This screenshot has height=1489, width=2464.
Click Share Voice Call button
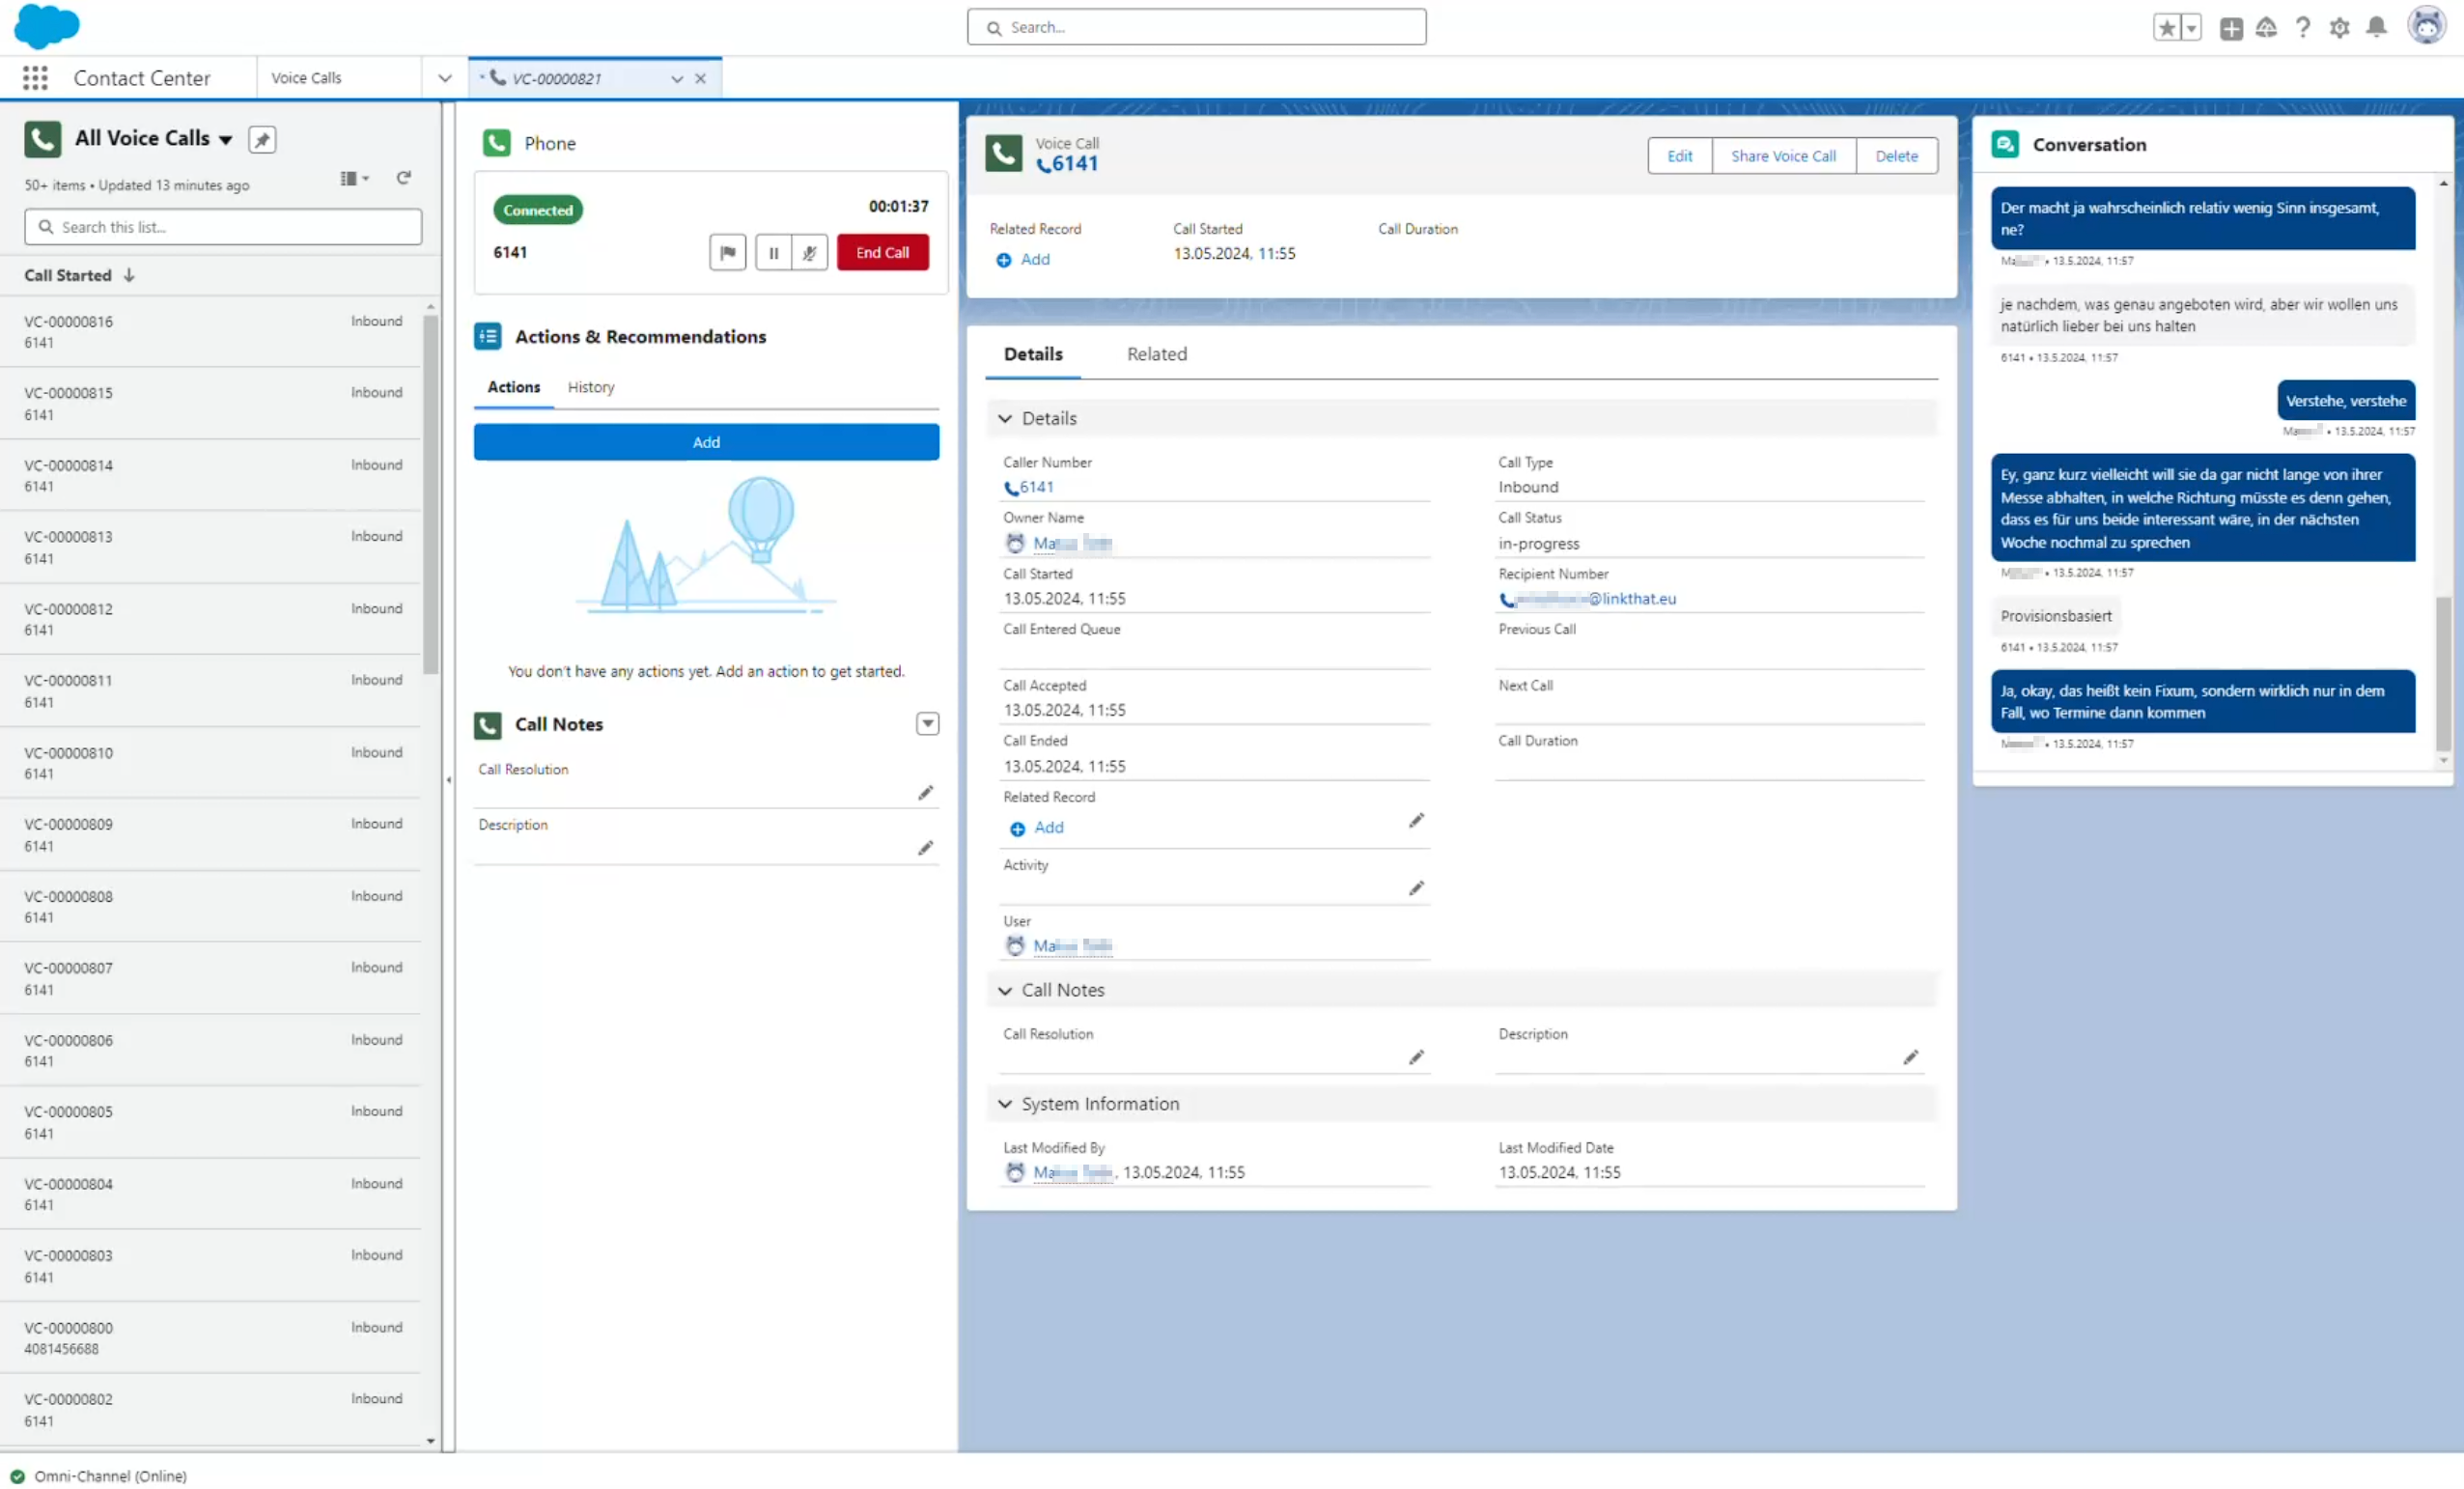pyautogui.click(x=1783, y=156)
